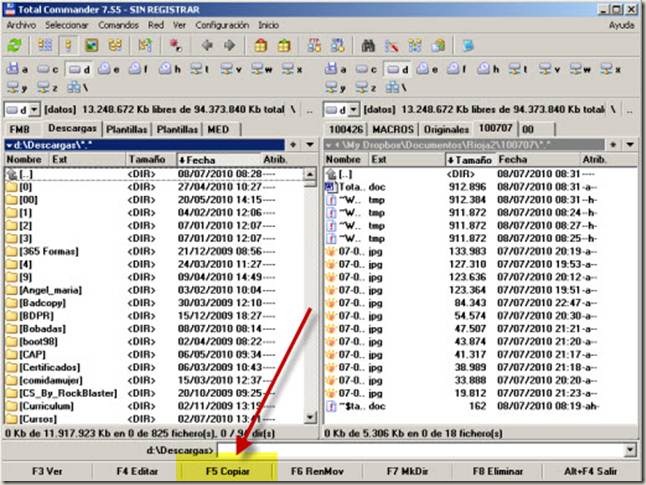The width and height of the screenshot is (646, 485).
Task: Click left panel scrollbar down arrow
Action: (x=310, y=418)
